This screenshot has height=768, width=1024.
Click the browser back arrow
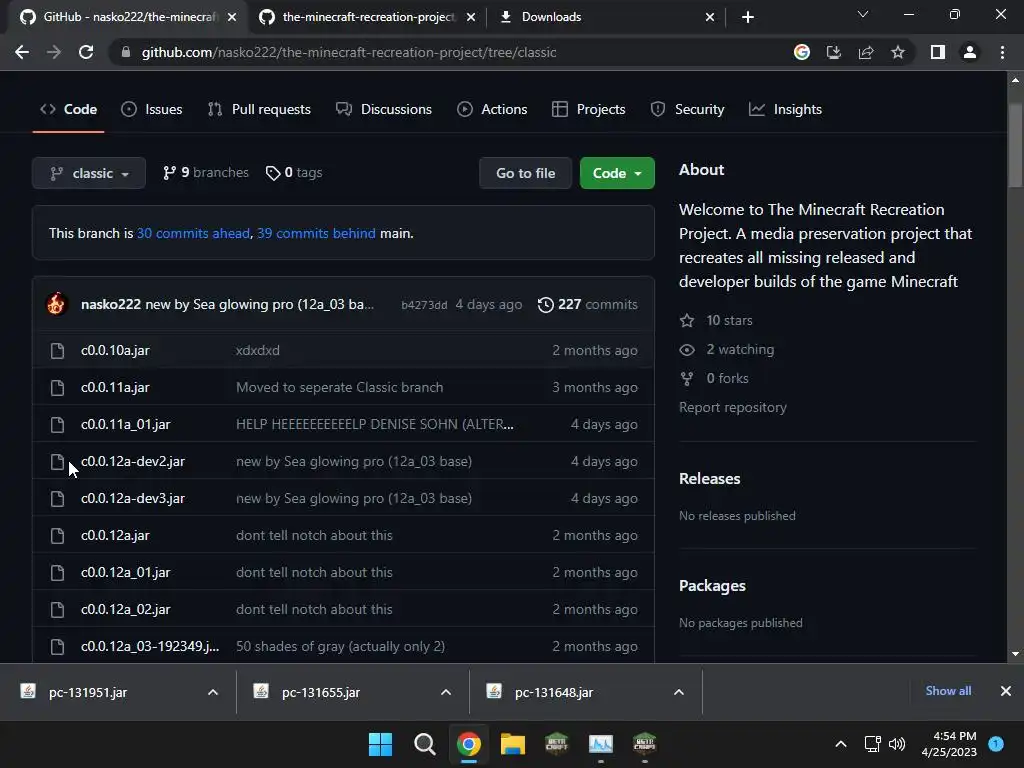pyautogui.click(x=22, y=52)
